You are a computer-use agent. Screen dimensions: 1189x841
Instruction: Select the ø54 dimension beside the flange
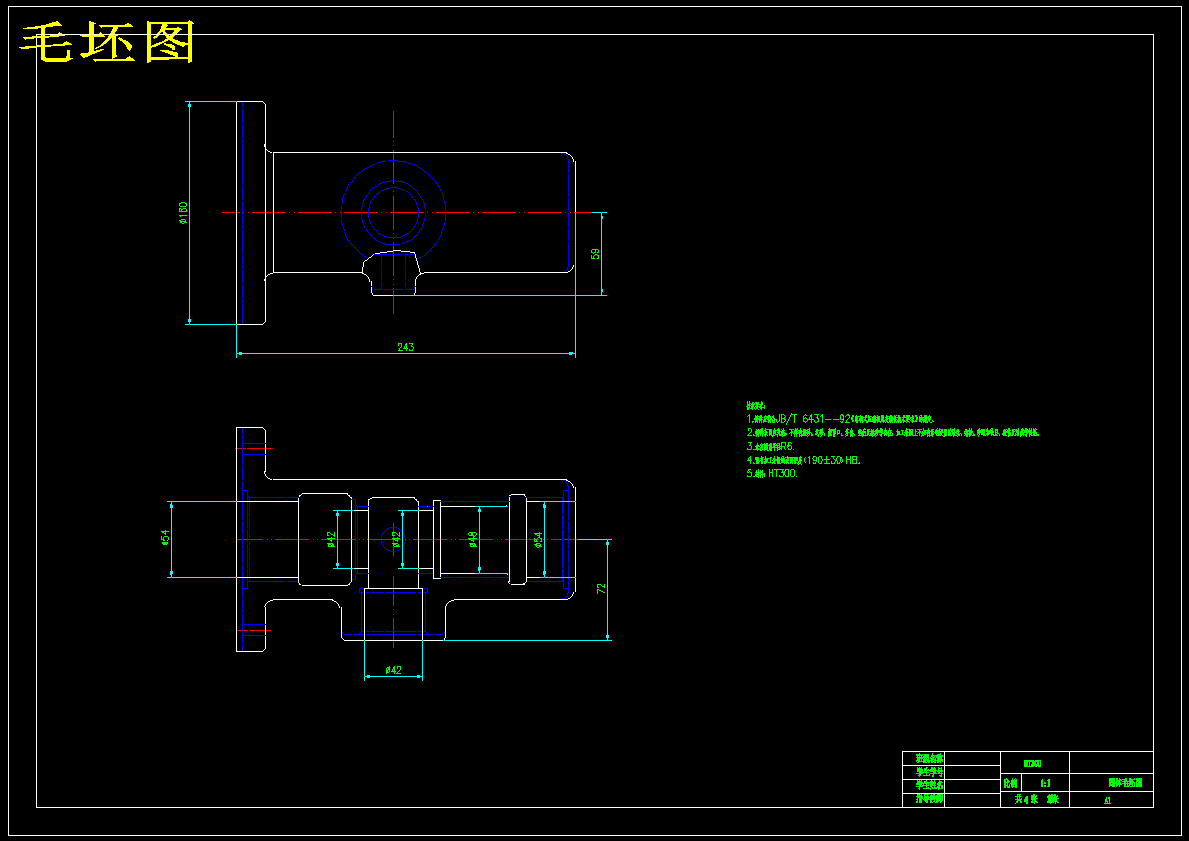click(165, 538)
